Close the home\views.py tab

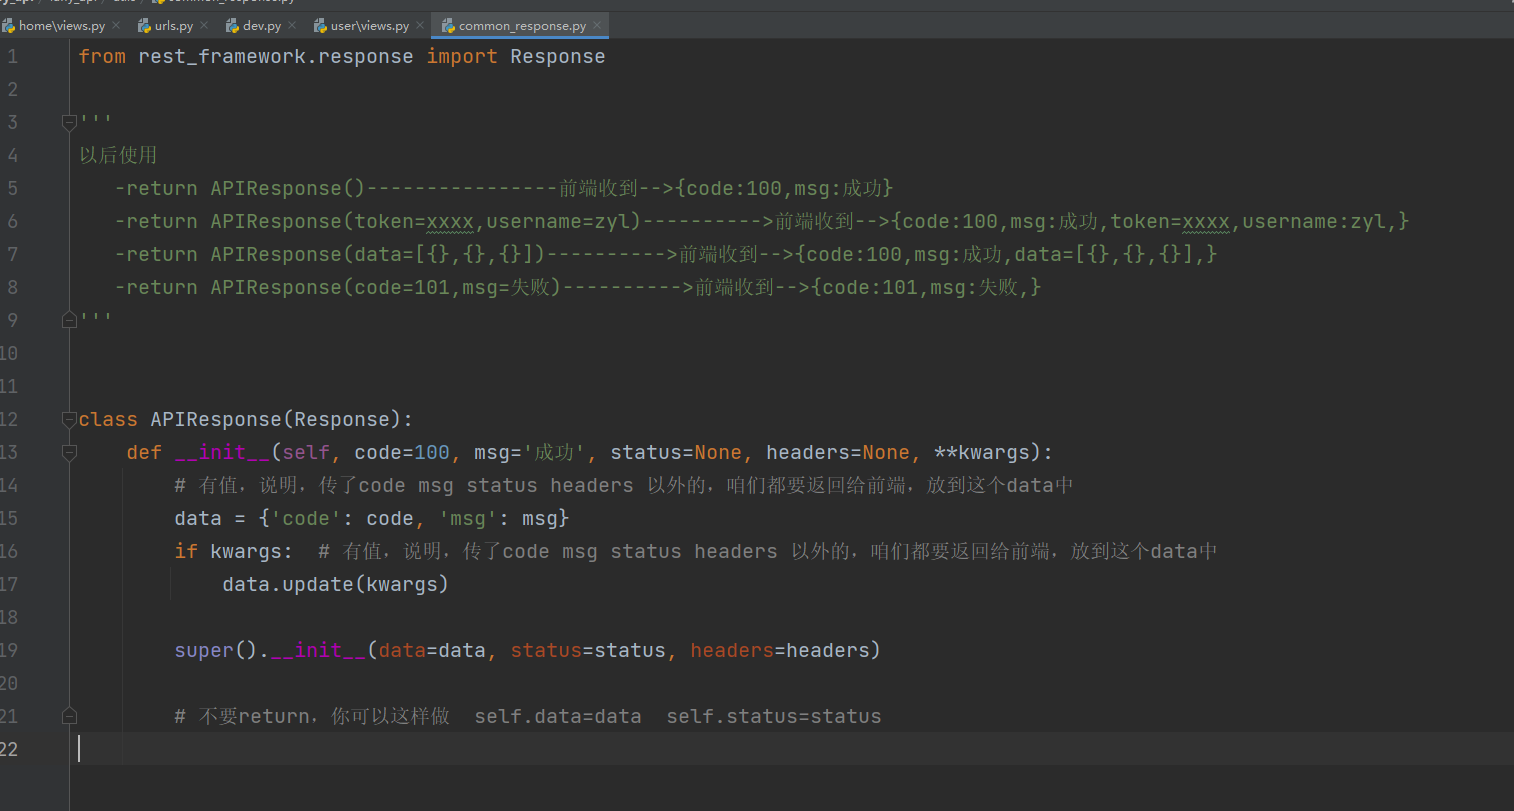pyautogui.click(x=116, y=25)
